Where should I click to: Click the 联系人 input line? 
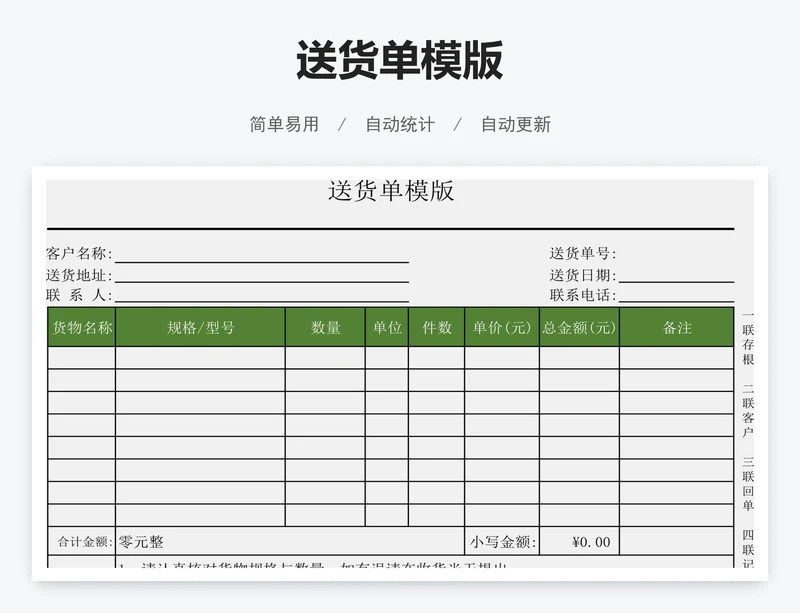(x=262, y=295)
